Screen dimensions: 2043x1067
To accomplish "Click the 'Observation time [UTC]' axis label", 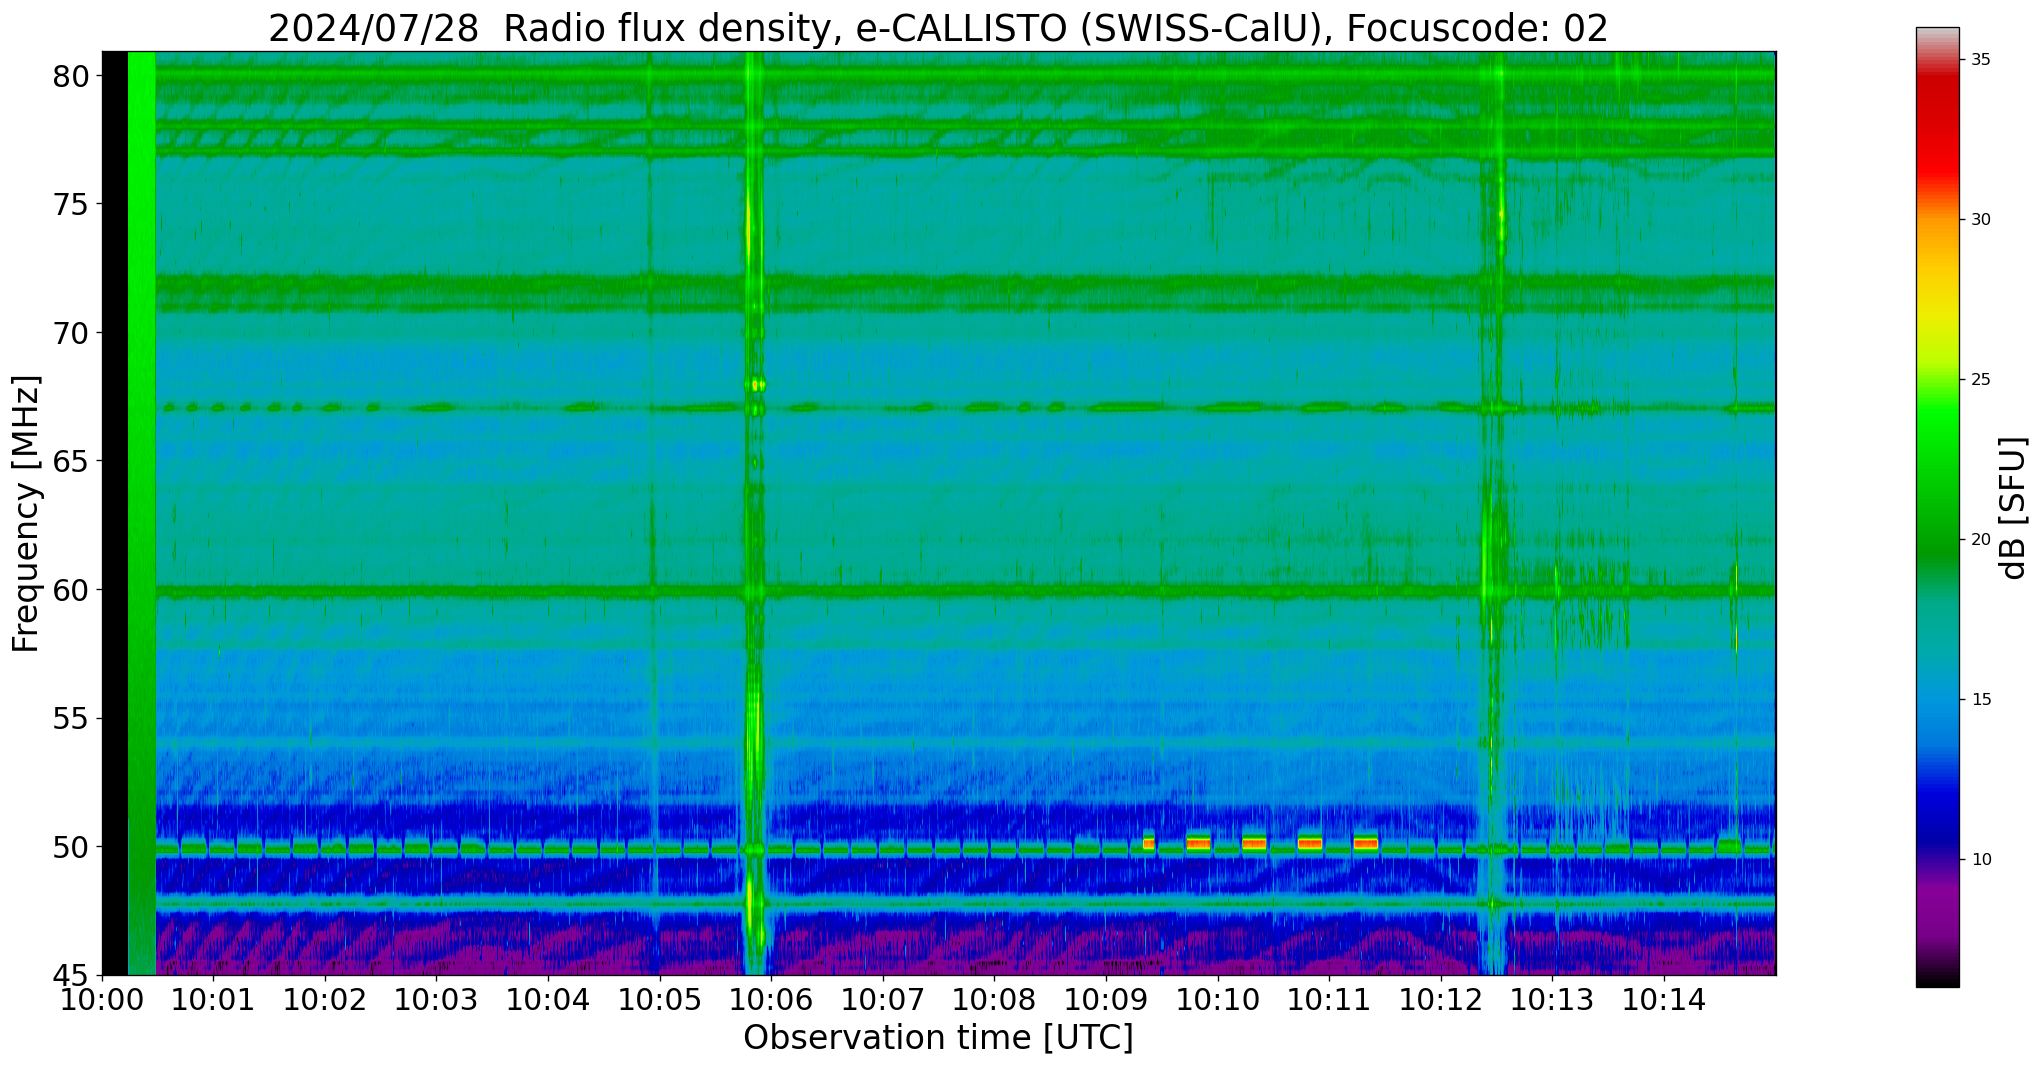I will (x=938, y=1038).
